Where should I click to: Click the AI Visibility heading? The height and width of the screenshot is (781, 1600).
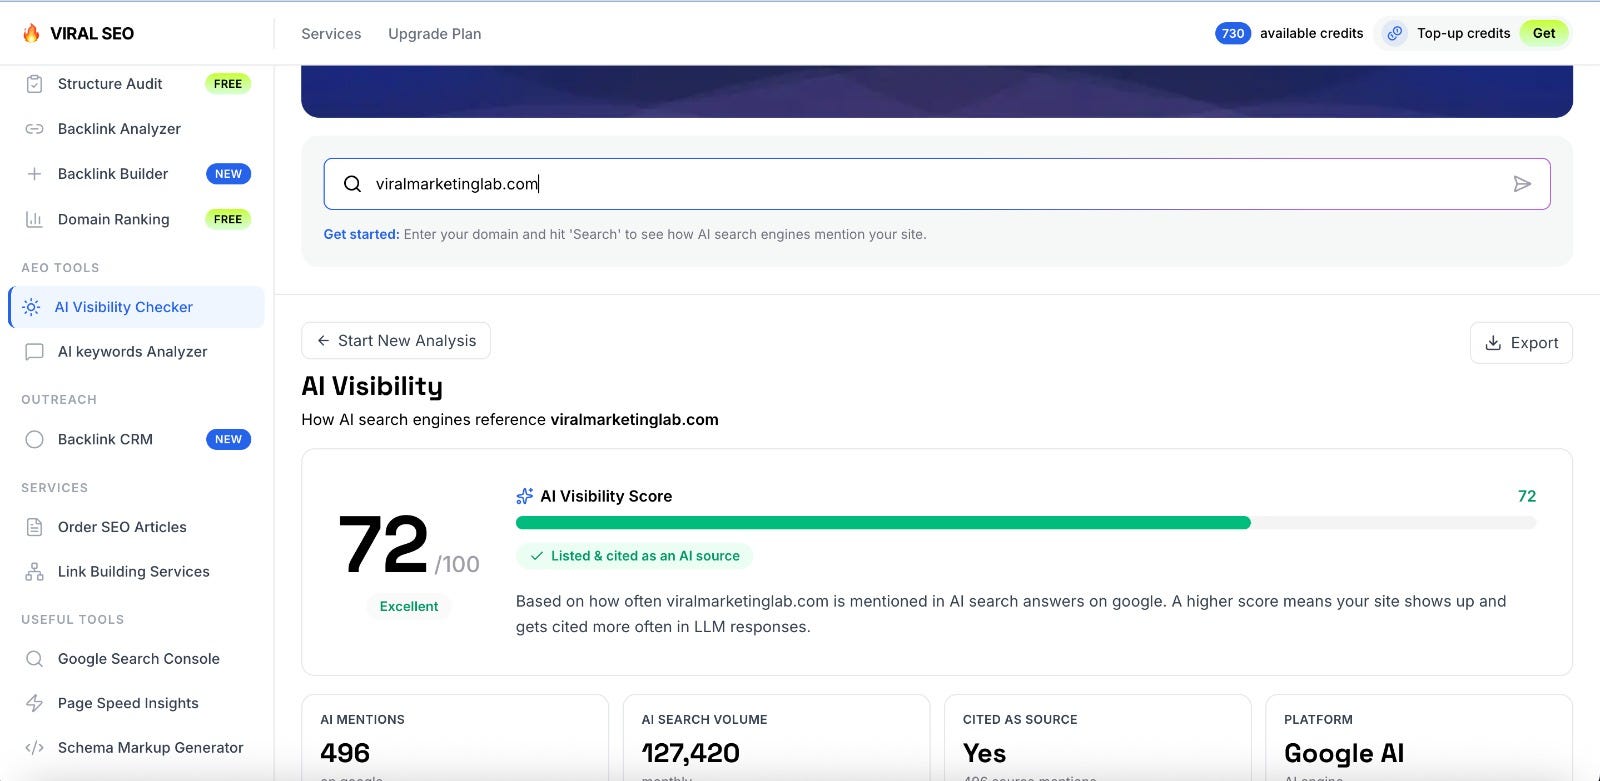click(x=372, y=386)
